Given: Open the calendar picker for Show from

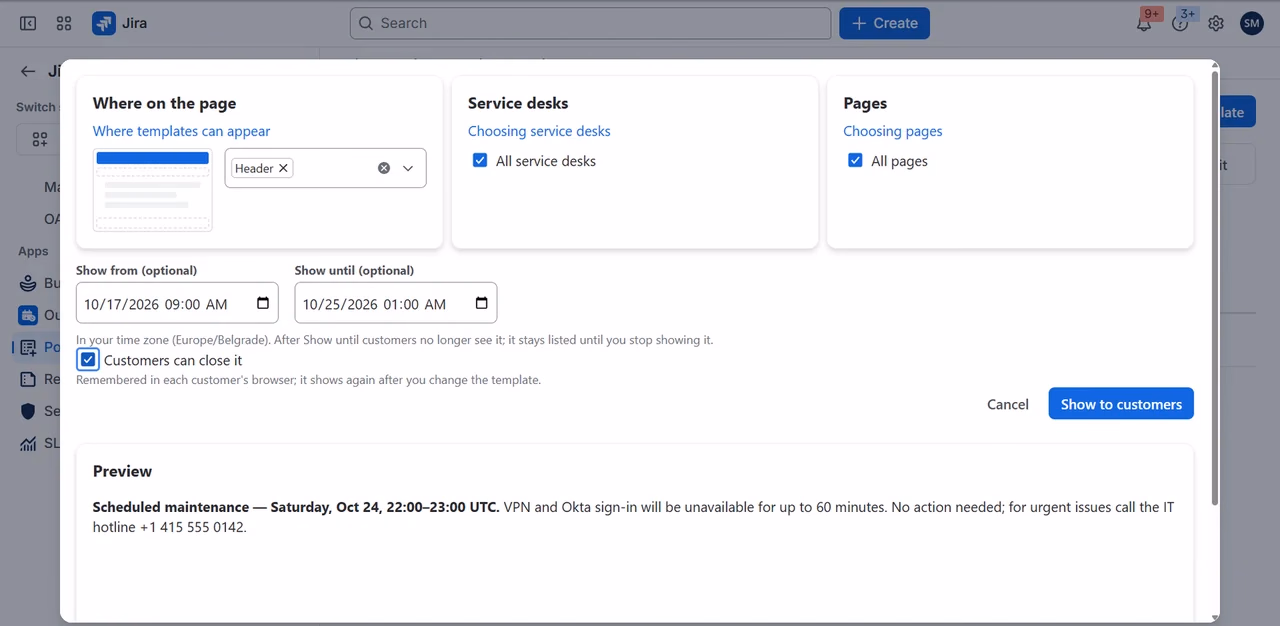Looking at the screenshot, I should [263, 303].
